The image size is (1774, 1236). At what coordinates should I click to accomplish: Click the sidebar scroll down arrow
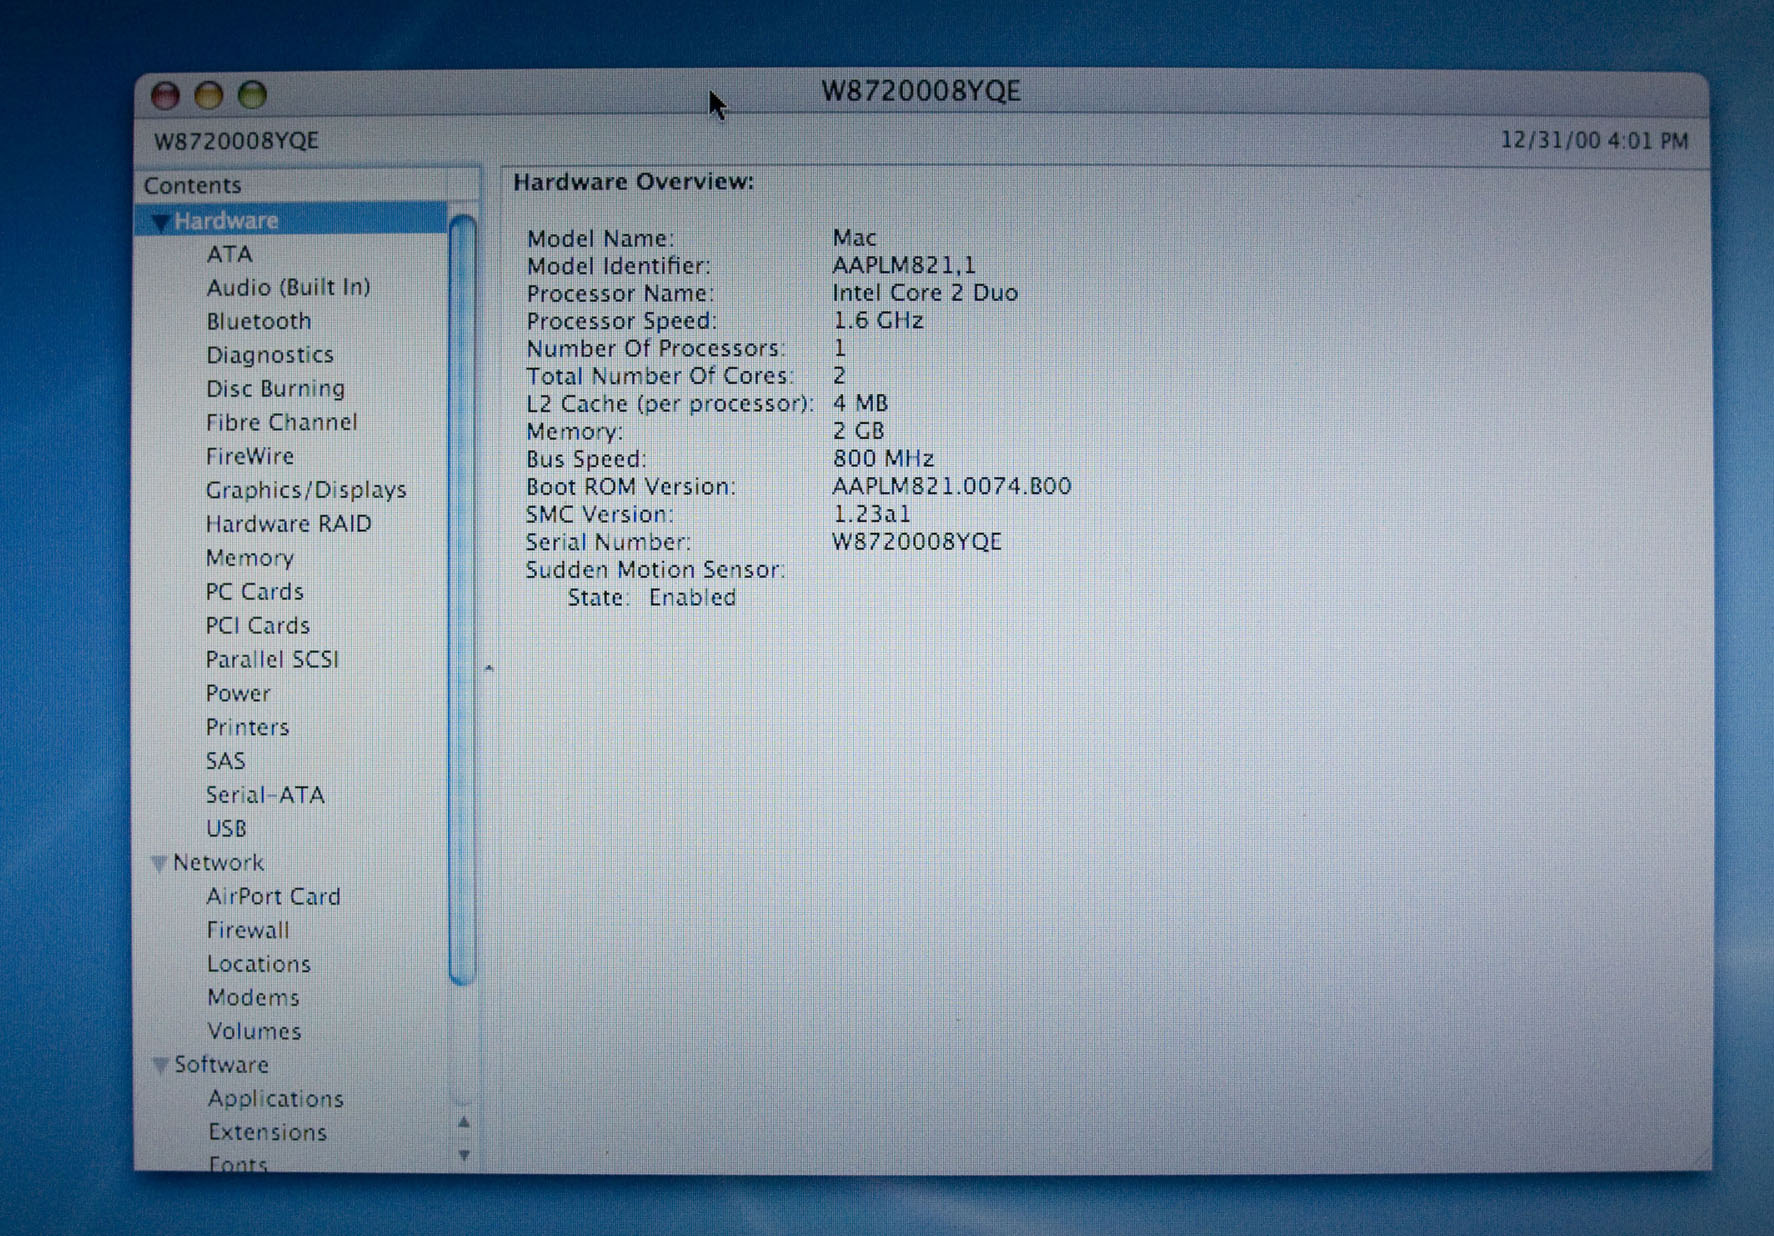tap(464, 1155)
